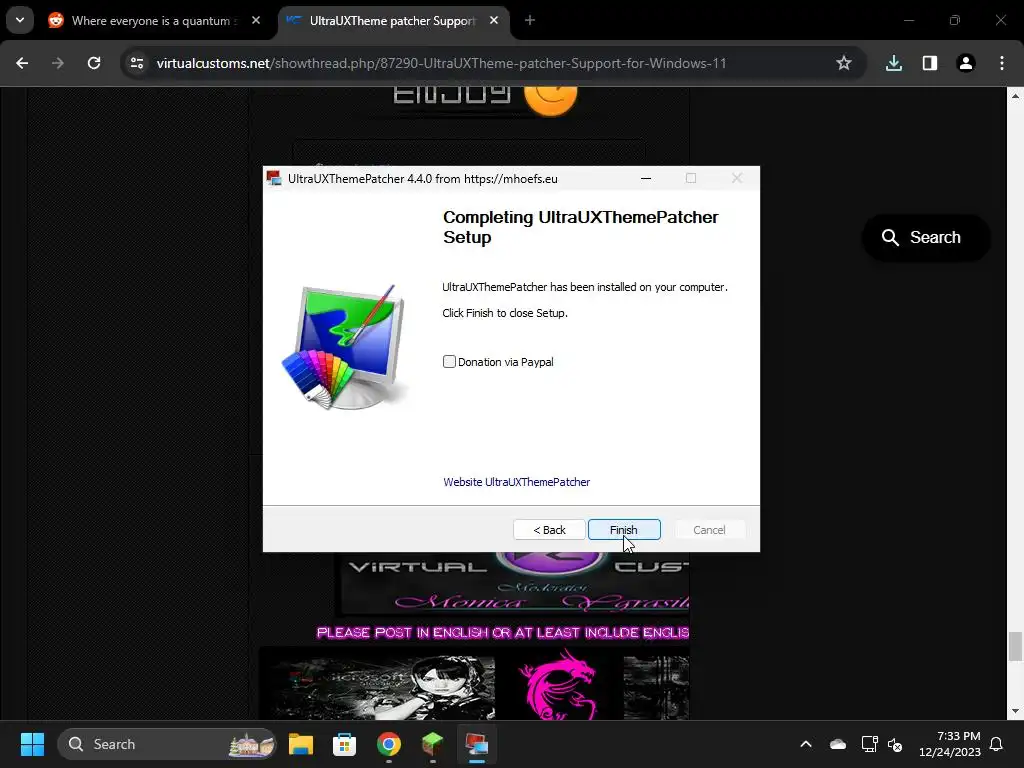The height and width of the screenshot is (768, 1024).
Task: Bookmark this page with the star icon
Action: click(x=844, y=63)
